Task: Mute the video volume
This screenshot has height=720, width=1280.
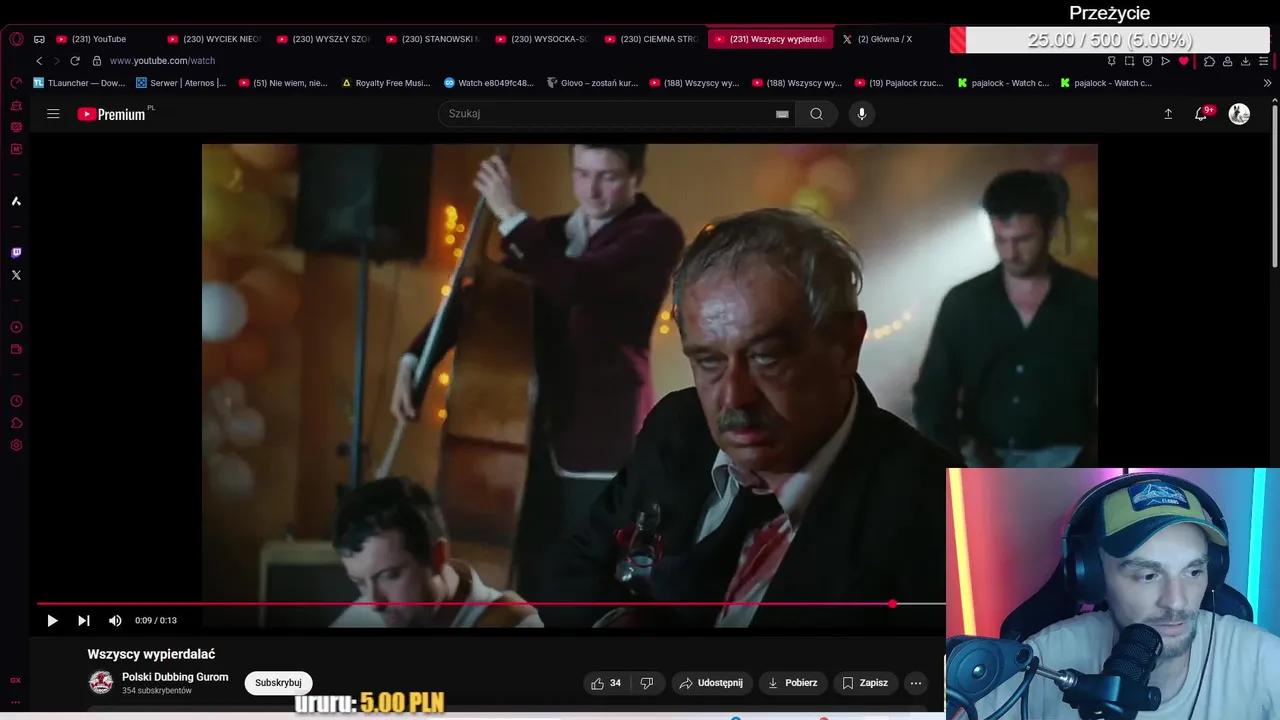Action: tap(115, 620)
